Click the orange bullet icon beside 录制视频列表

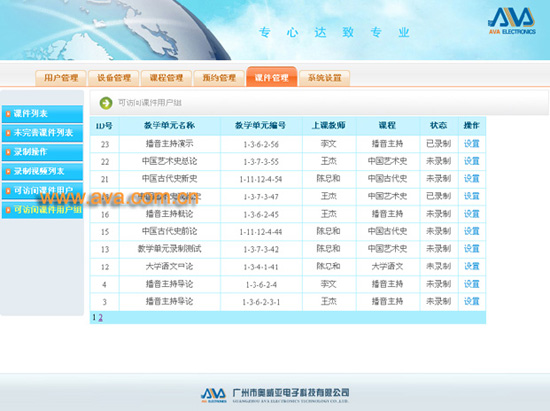click(8, 171)
